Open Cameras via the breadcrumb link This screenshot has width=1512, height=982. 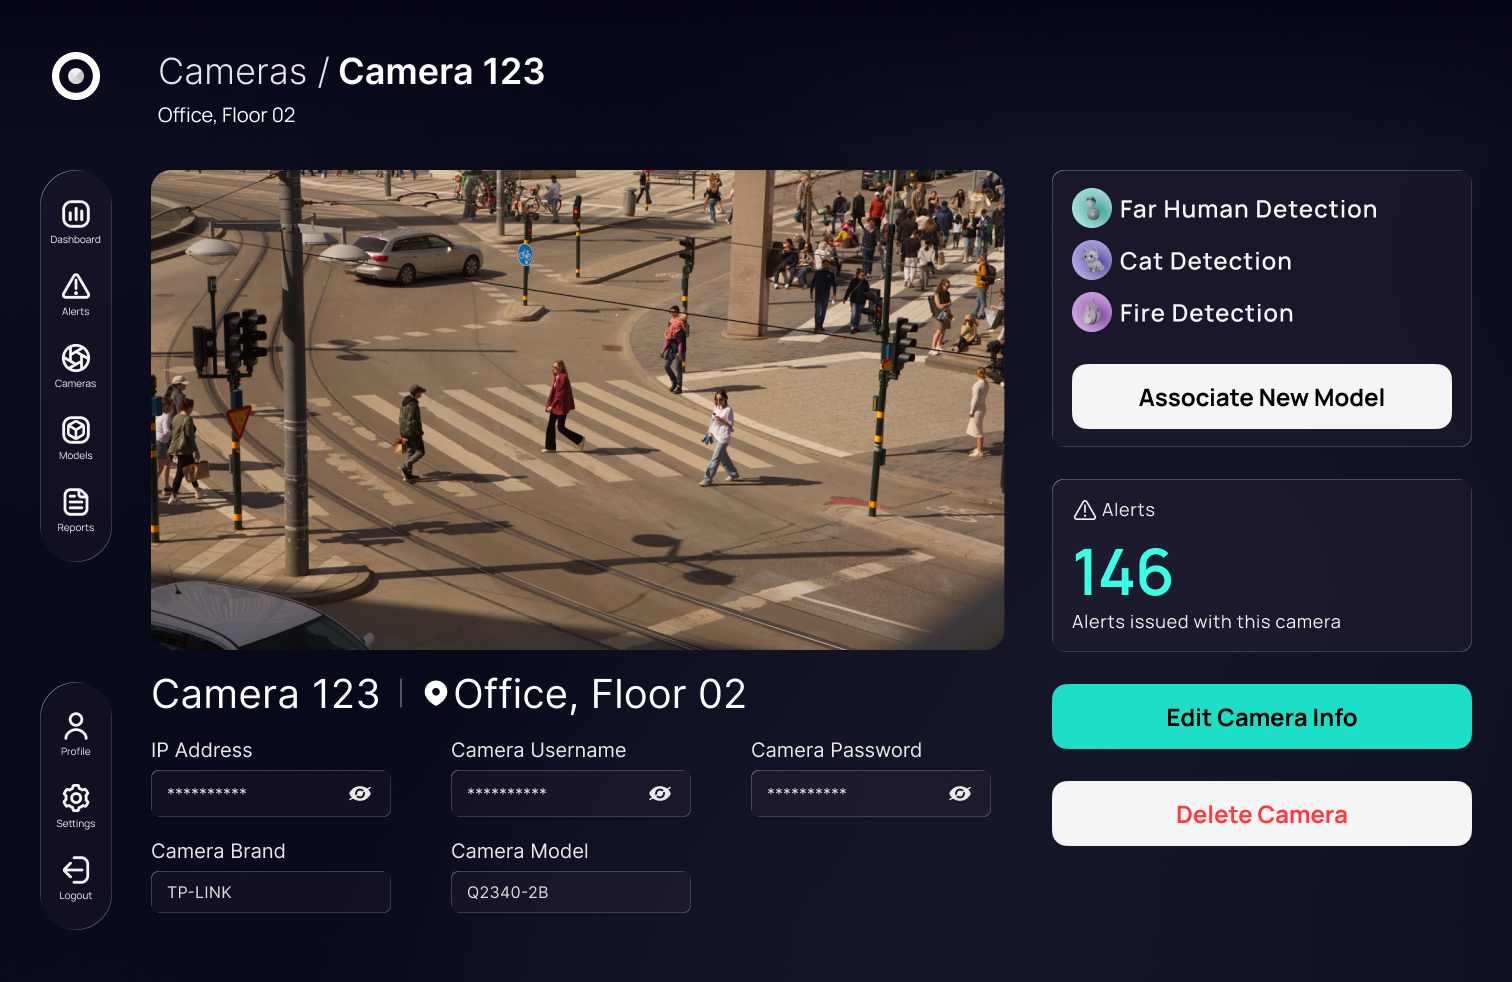(x=231, y=71)
